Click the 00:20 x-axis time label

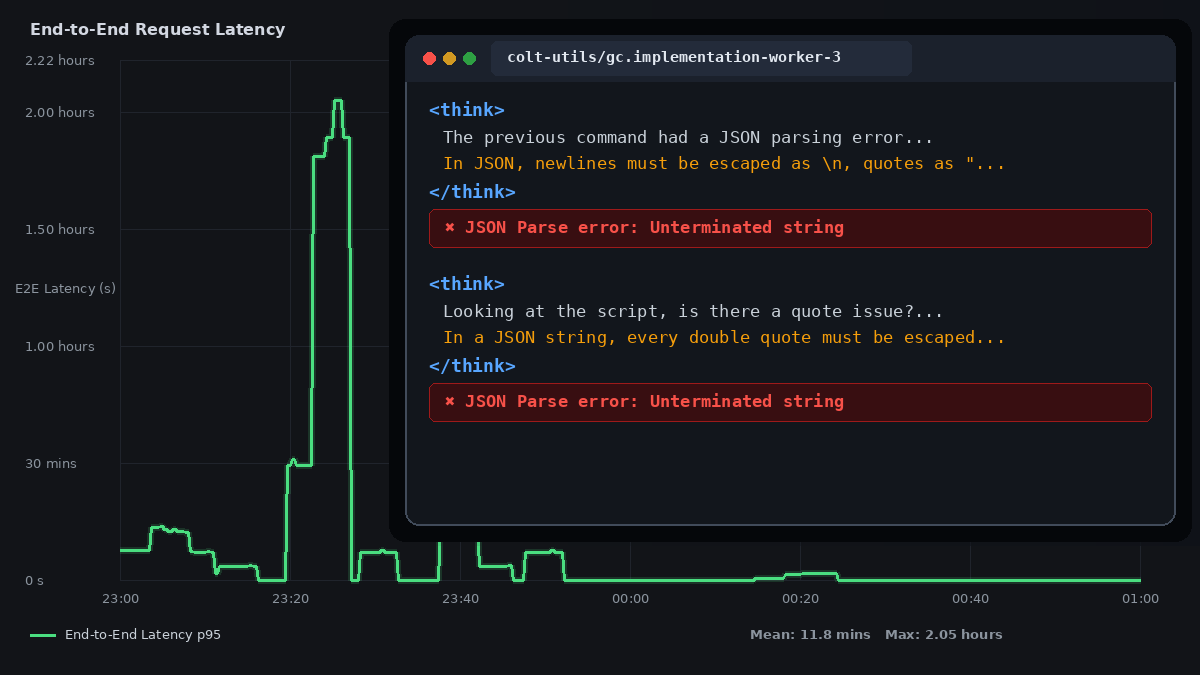(800, 599)
